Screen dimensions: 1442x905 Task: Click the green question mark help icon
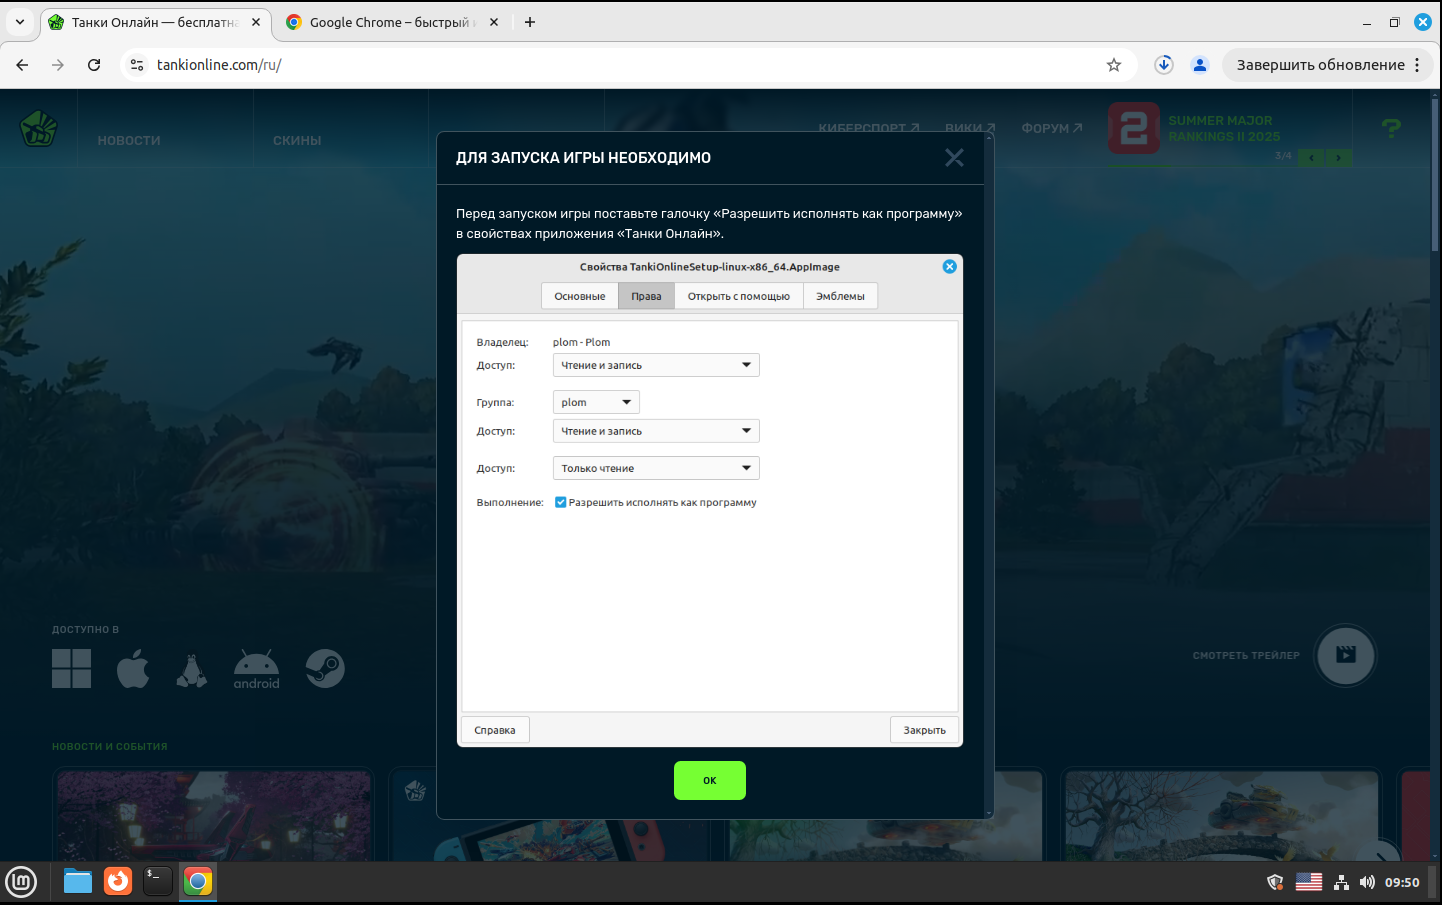(x=1391, y=128)
